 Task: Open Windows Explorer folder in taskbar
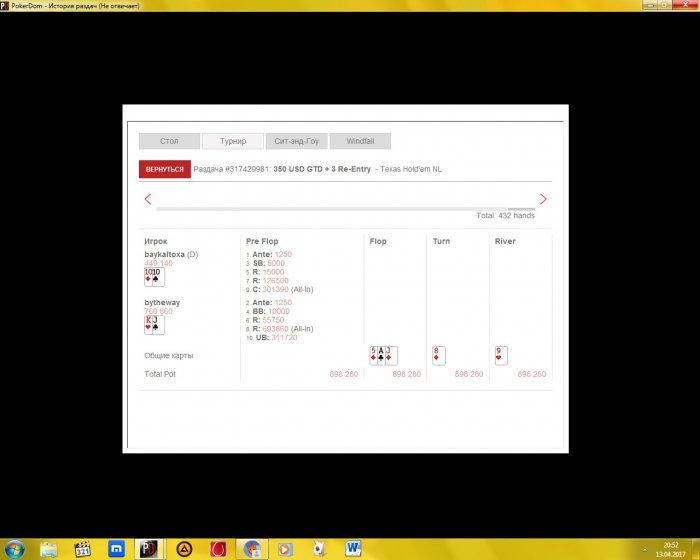point(49,549)
